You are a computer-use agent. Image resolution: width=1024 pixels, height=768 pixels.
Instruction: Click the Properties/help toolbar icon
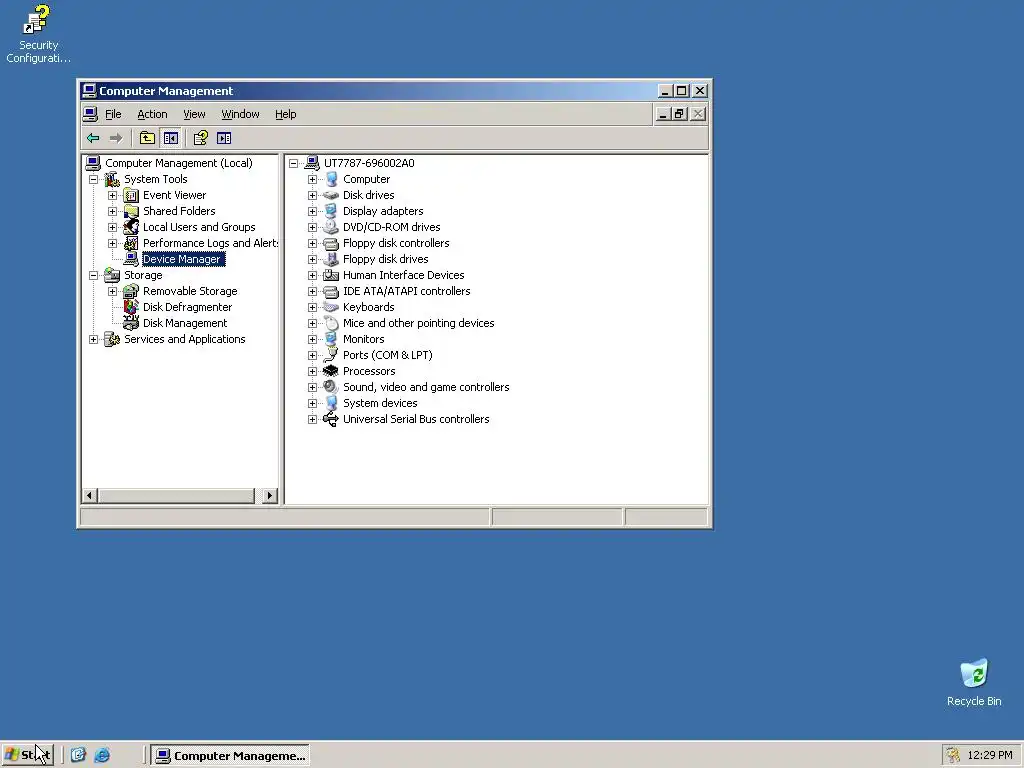(200, 138)
